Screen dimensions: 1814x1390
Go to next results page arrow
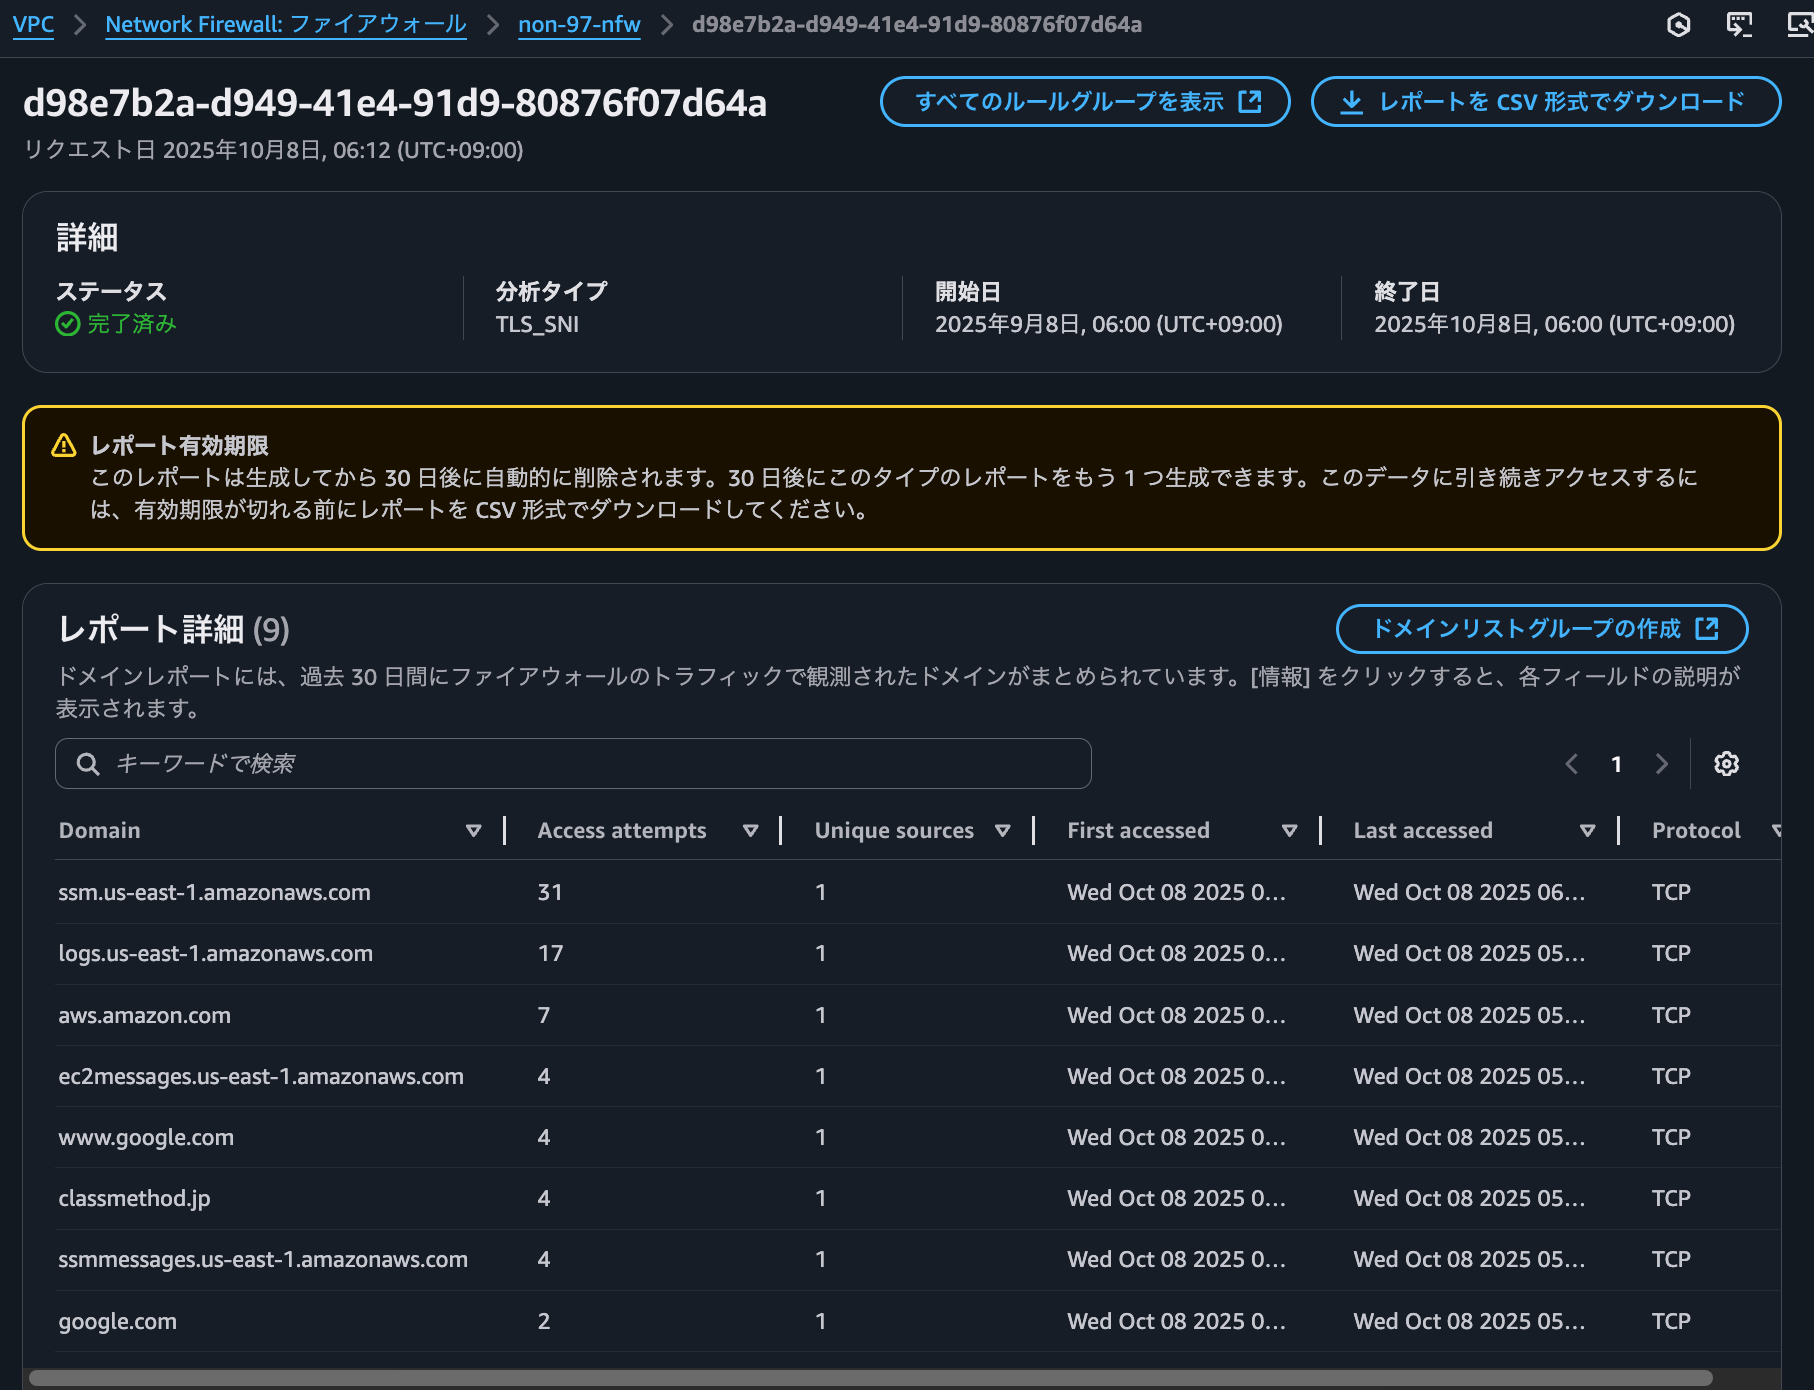click(1661, 764)
